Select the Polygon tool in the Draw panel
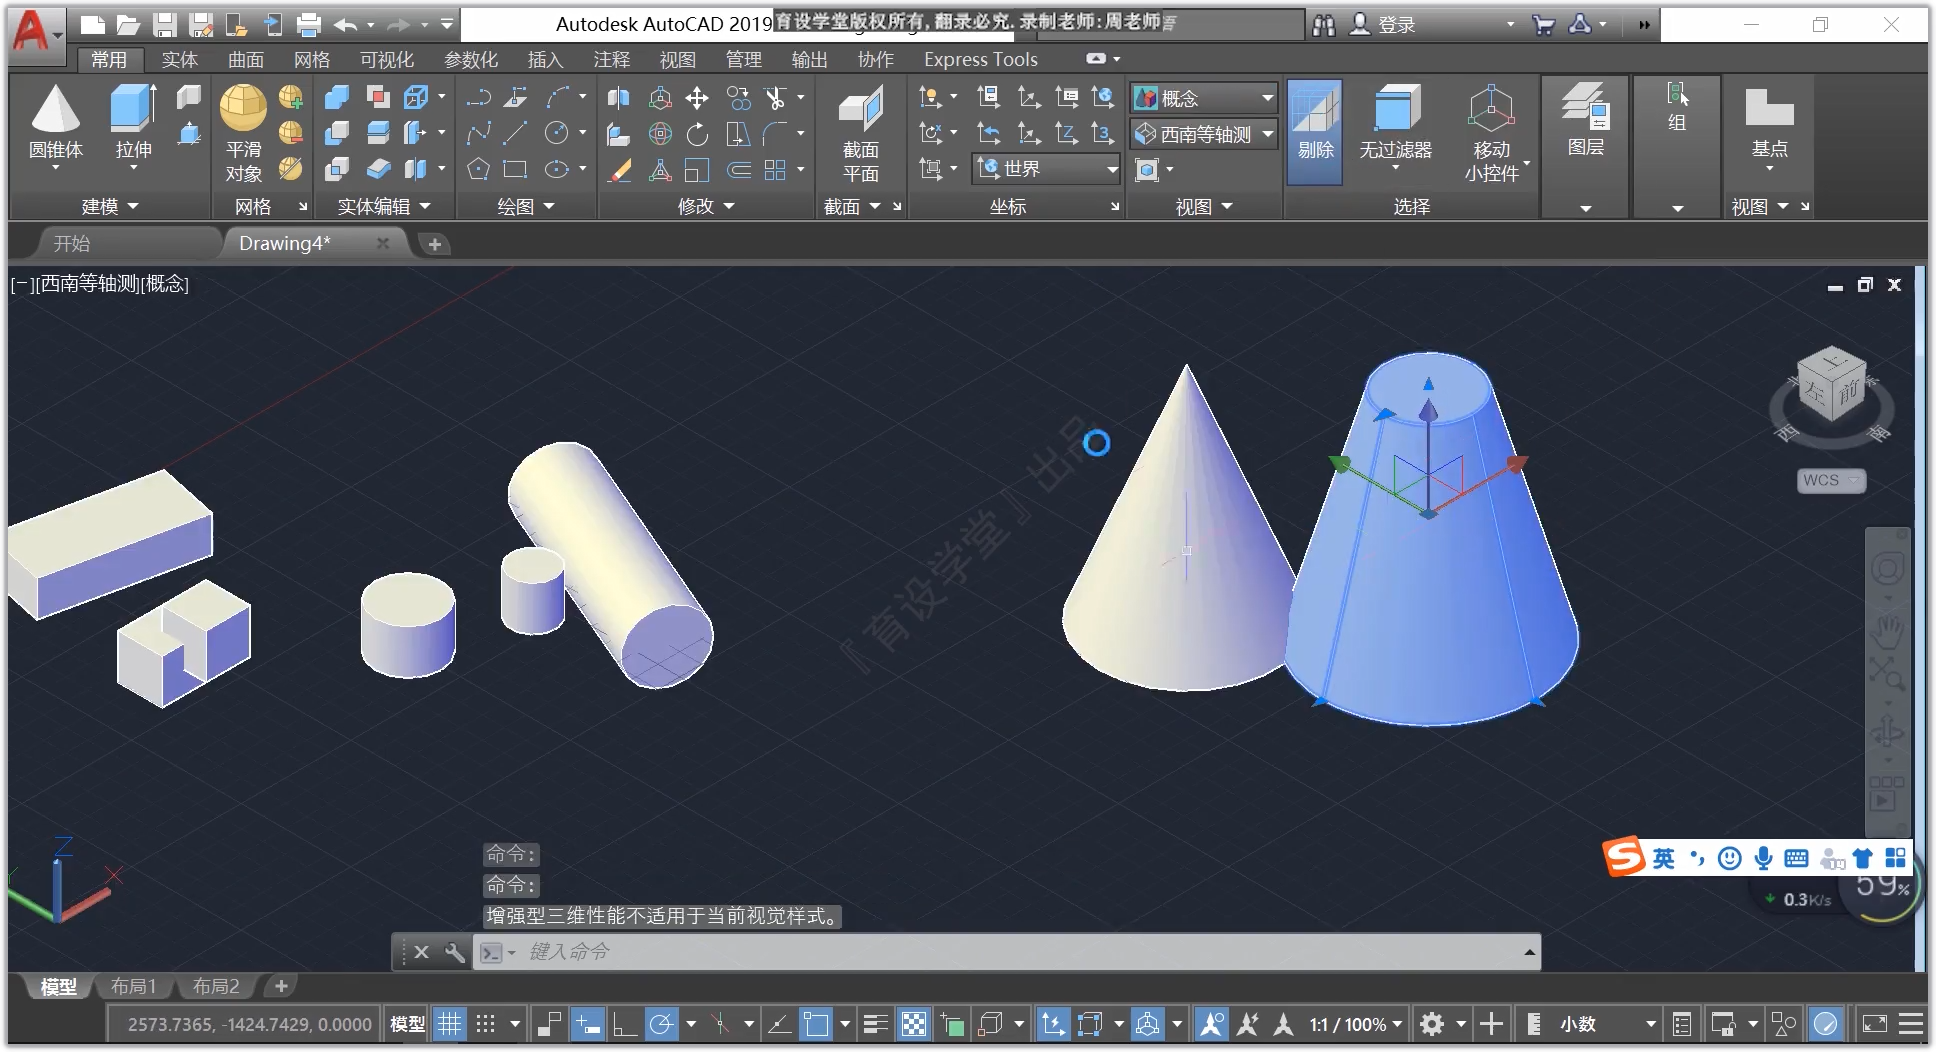The width and height of the screenshot is (1936, 1052). 478,170
